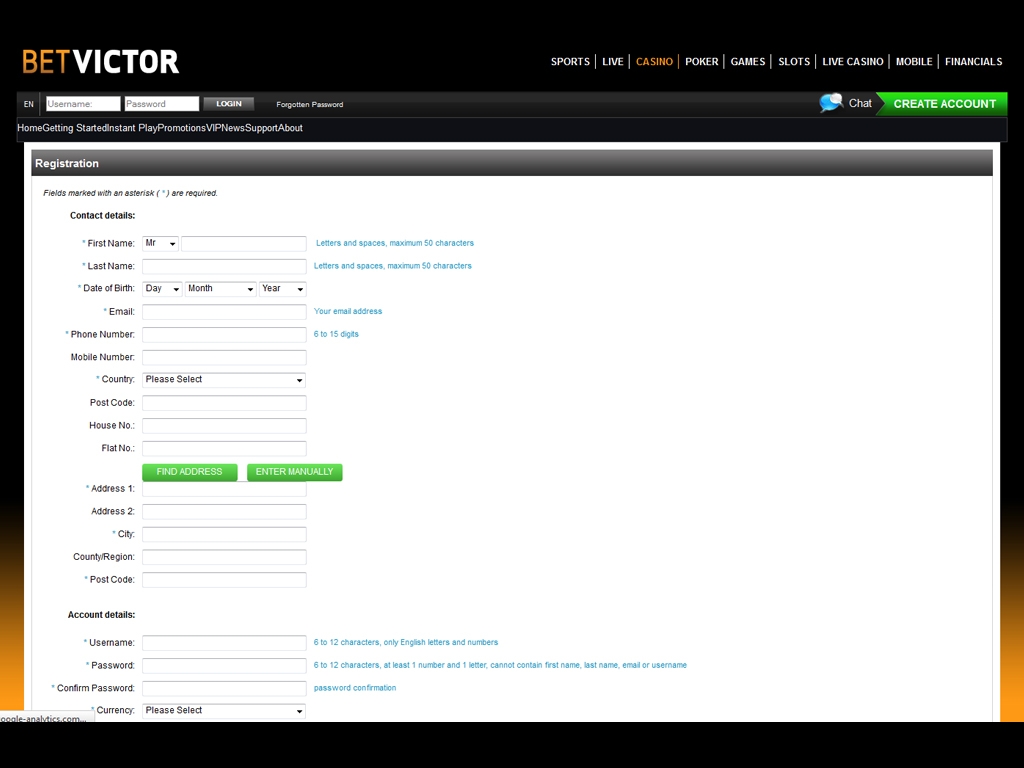Viewport: 1024px width, 768px height.
Task: Click the EN language selector
Action: click(29, 104)
